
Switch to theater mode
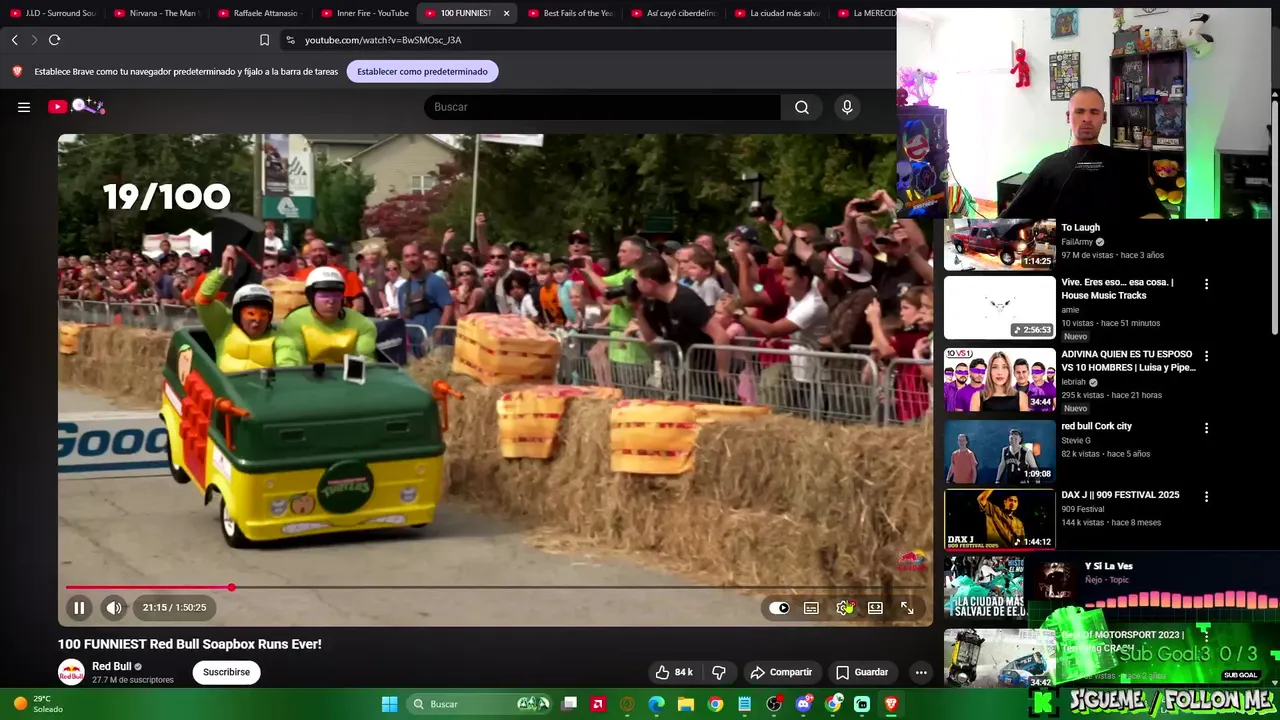(x=875, y=608)
